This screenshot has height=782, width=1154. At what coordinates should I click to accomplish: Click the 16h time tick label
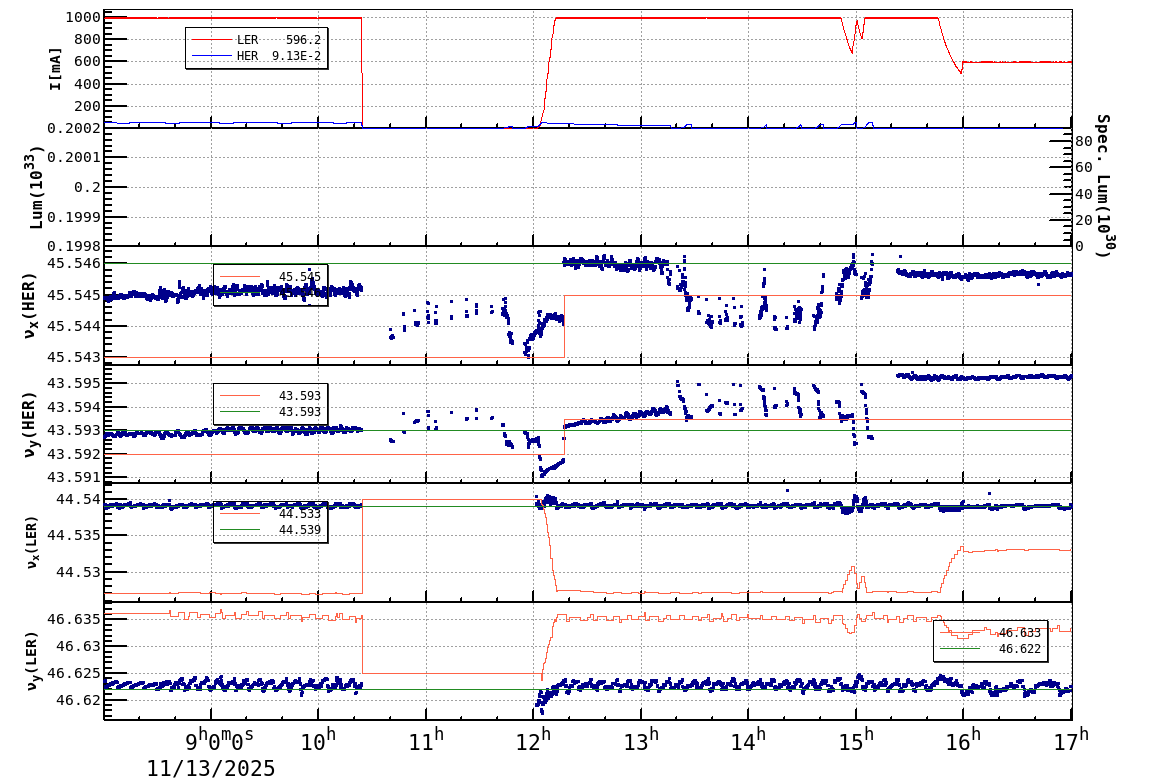(x=963, y=739)
